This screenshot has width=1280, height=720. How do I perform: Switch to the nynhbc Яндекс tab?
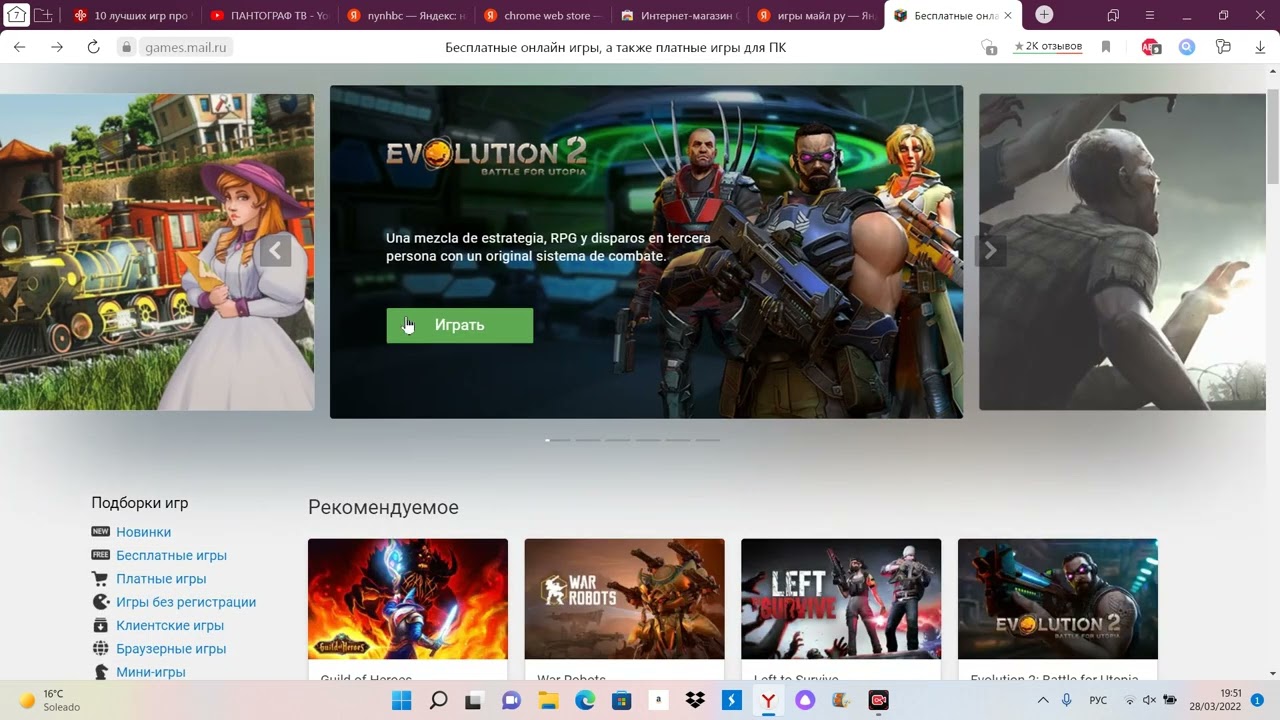pyautogui.click(x=405, y=16)
